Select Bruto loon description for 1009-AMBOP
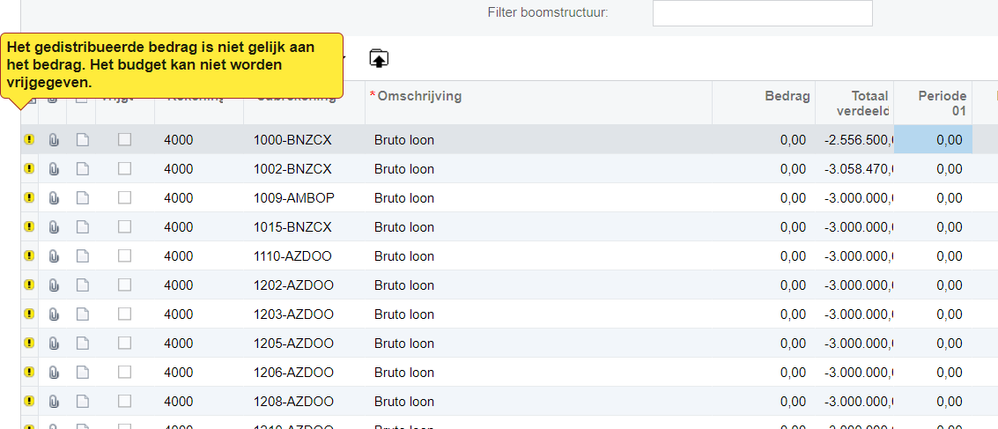The height and width of the screenshot is (429, 998). [x=404, y=198]
